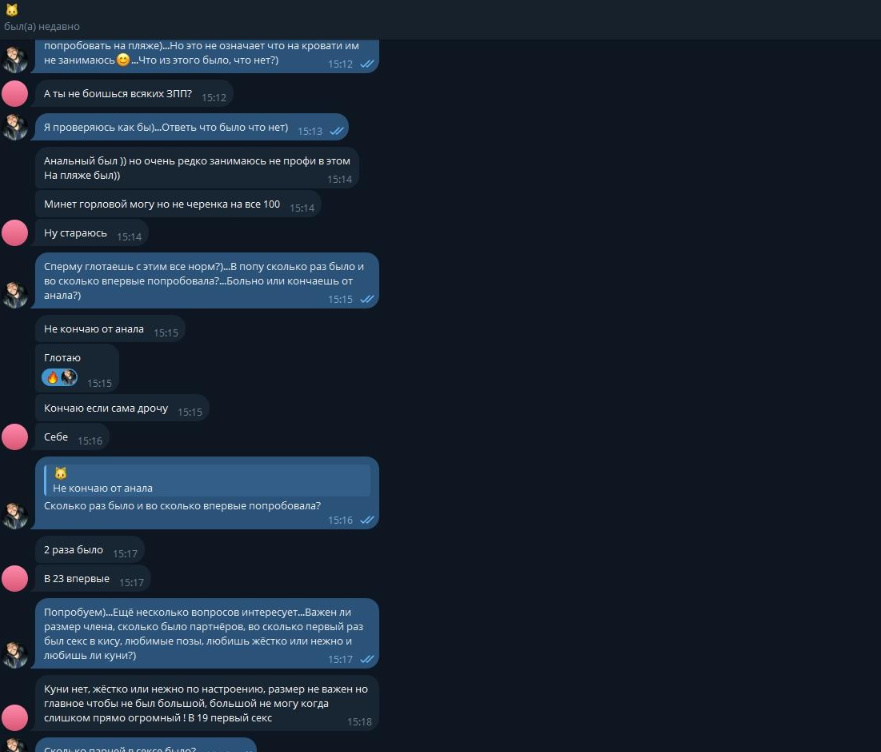The image size is (881, 752).
Task: Click the "был(а) недавно" status line
Action: (x=42, y=26)
